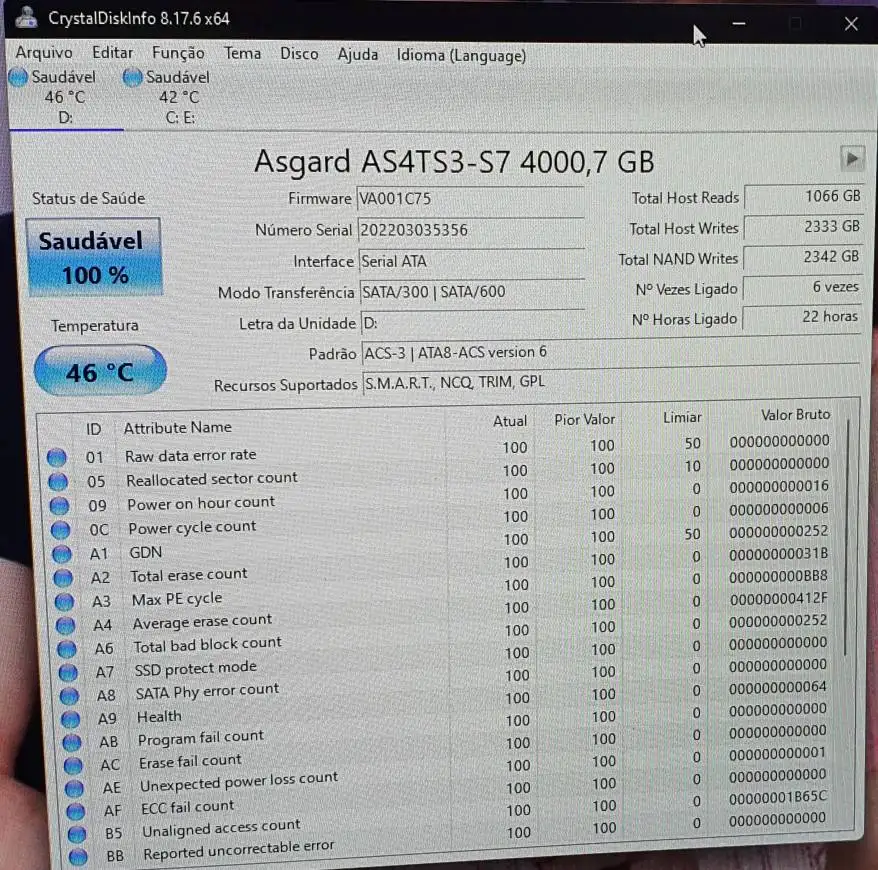Click the Total NAND Writes value 2342 GB

click(x=802, y=257)
